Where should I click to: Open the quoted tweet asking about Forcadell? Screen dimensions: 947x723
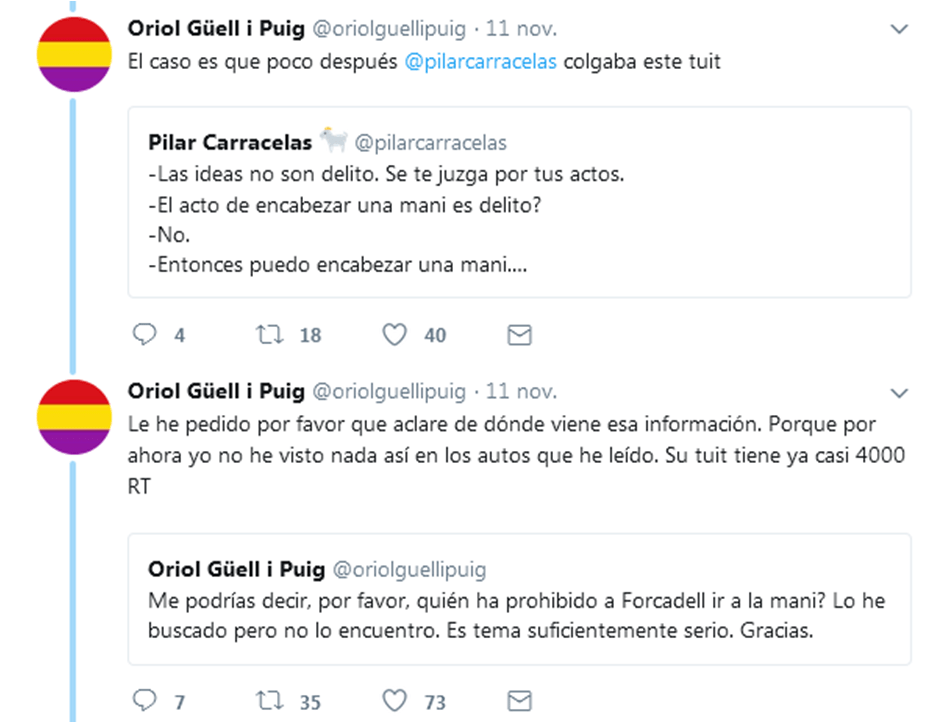(x=519, y=599)
